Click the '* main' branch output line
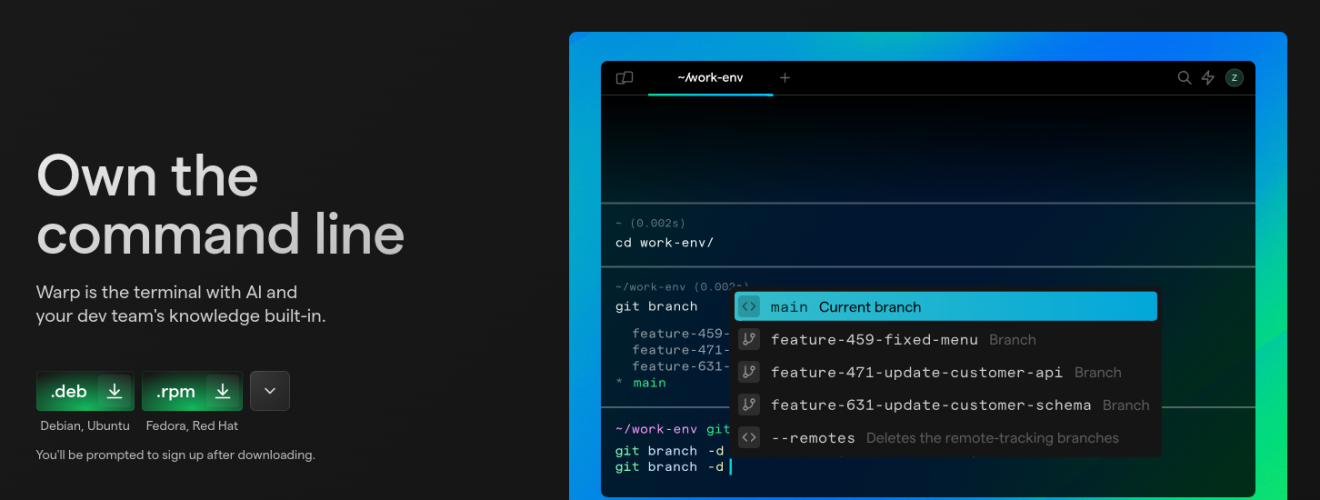1320x500 pixels. click(x=641, y=383)
